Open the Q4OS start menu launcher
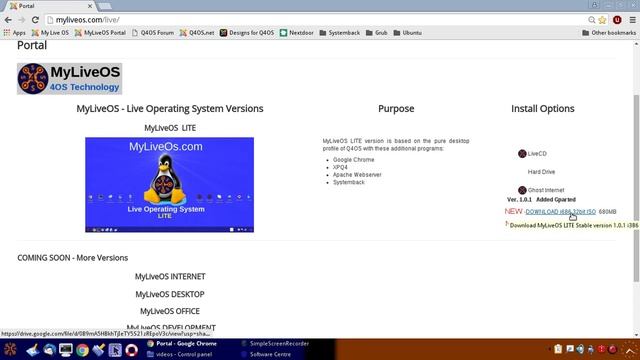Viewport: 640px width, 360px height. click(x=10, y=349)
